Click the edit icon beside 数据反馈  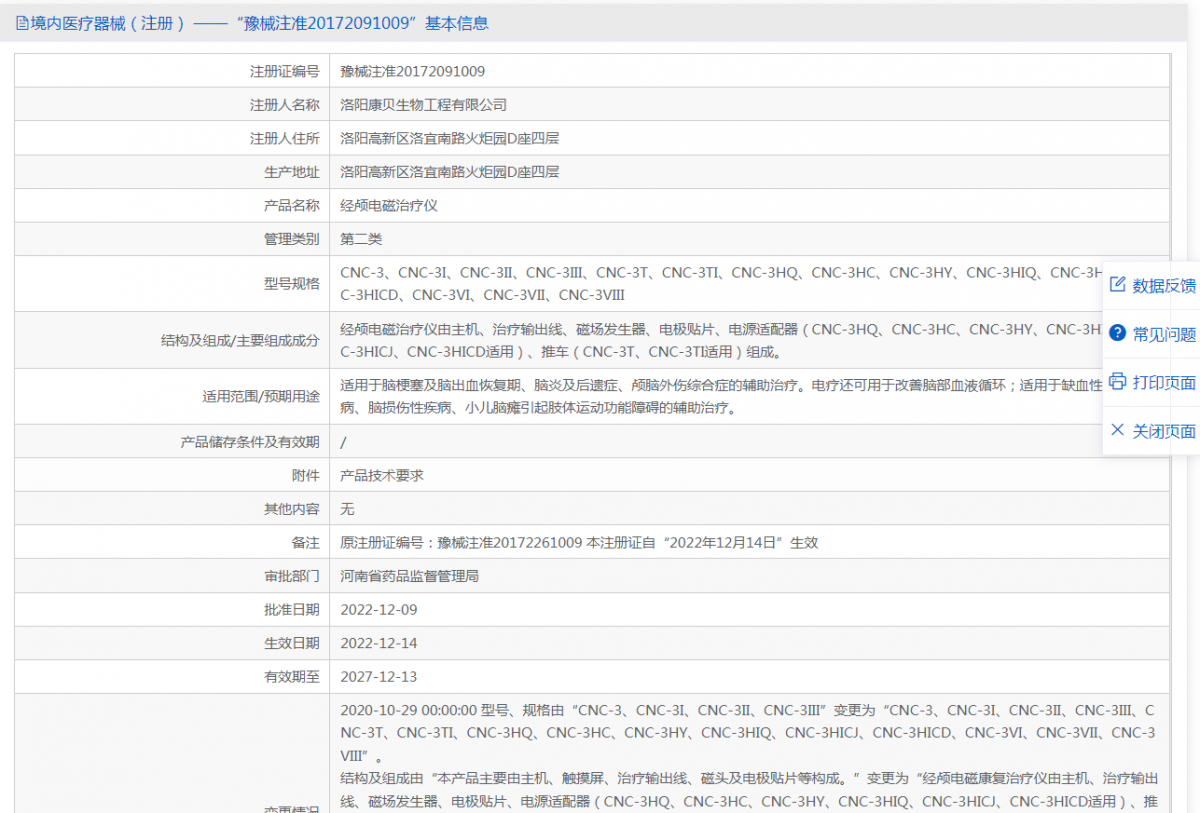click(1117, 284)
